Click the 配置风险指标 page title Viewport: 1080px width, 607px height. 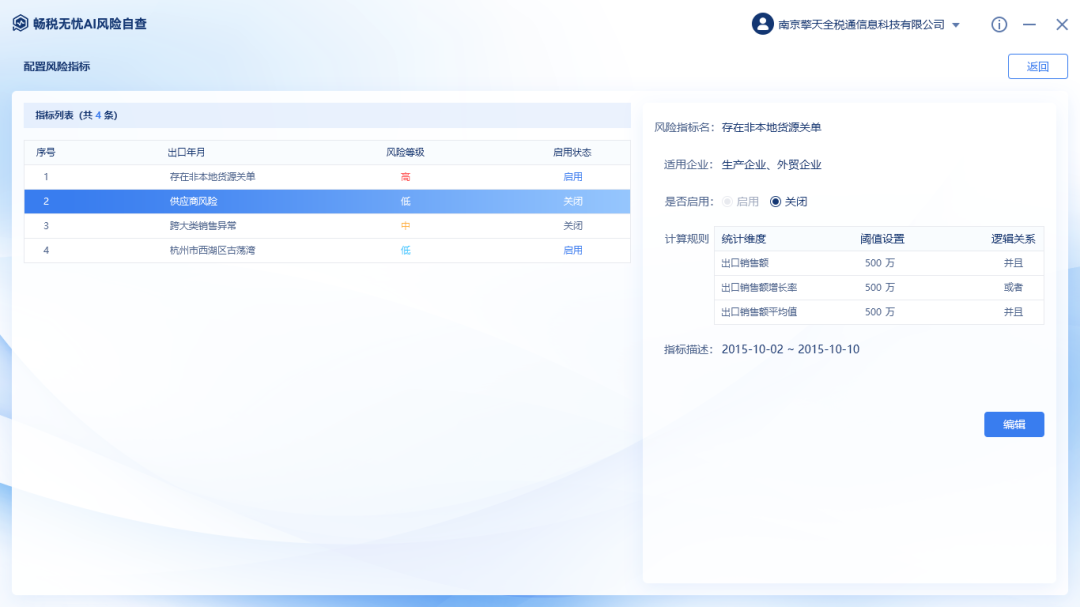pos(56,66)
